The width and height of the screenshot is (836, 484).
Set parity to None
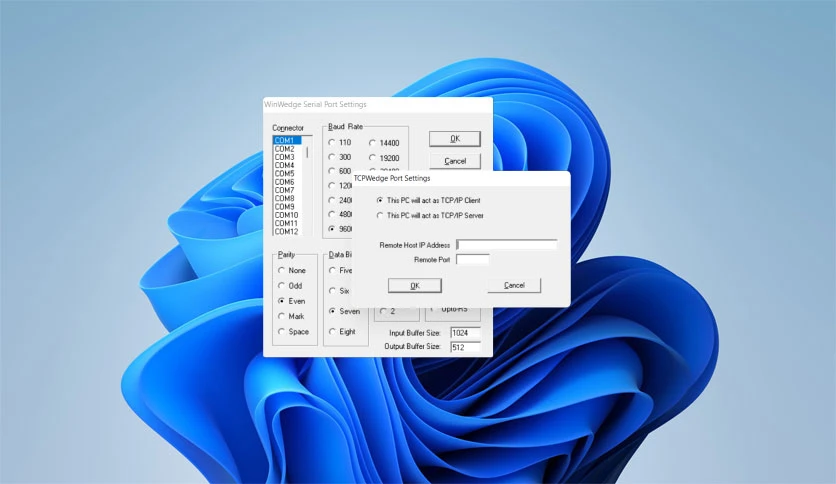281,270
